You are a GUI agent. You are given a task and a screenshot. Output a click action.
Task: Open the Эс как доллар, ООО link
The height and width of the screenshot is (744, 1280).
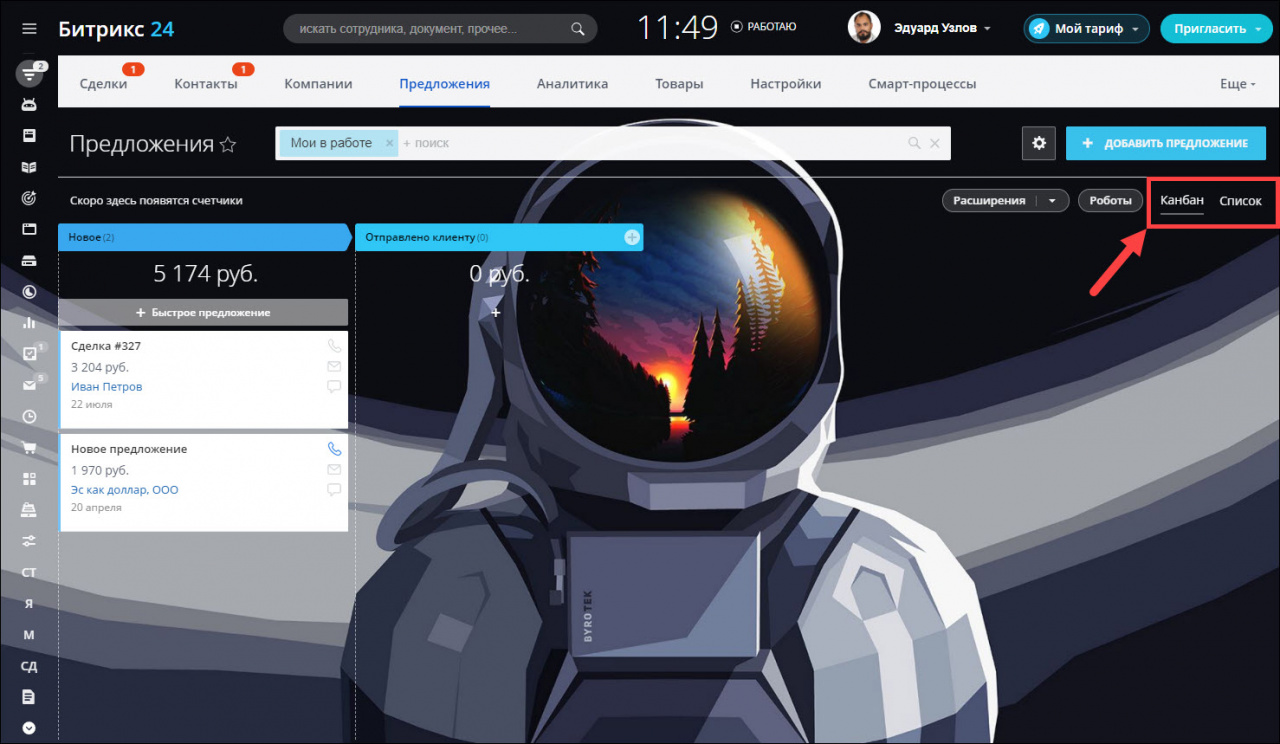click(125, 490)
